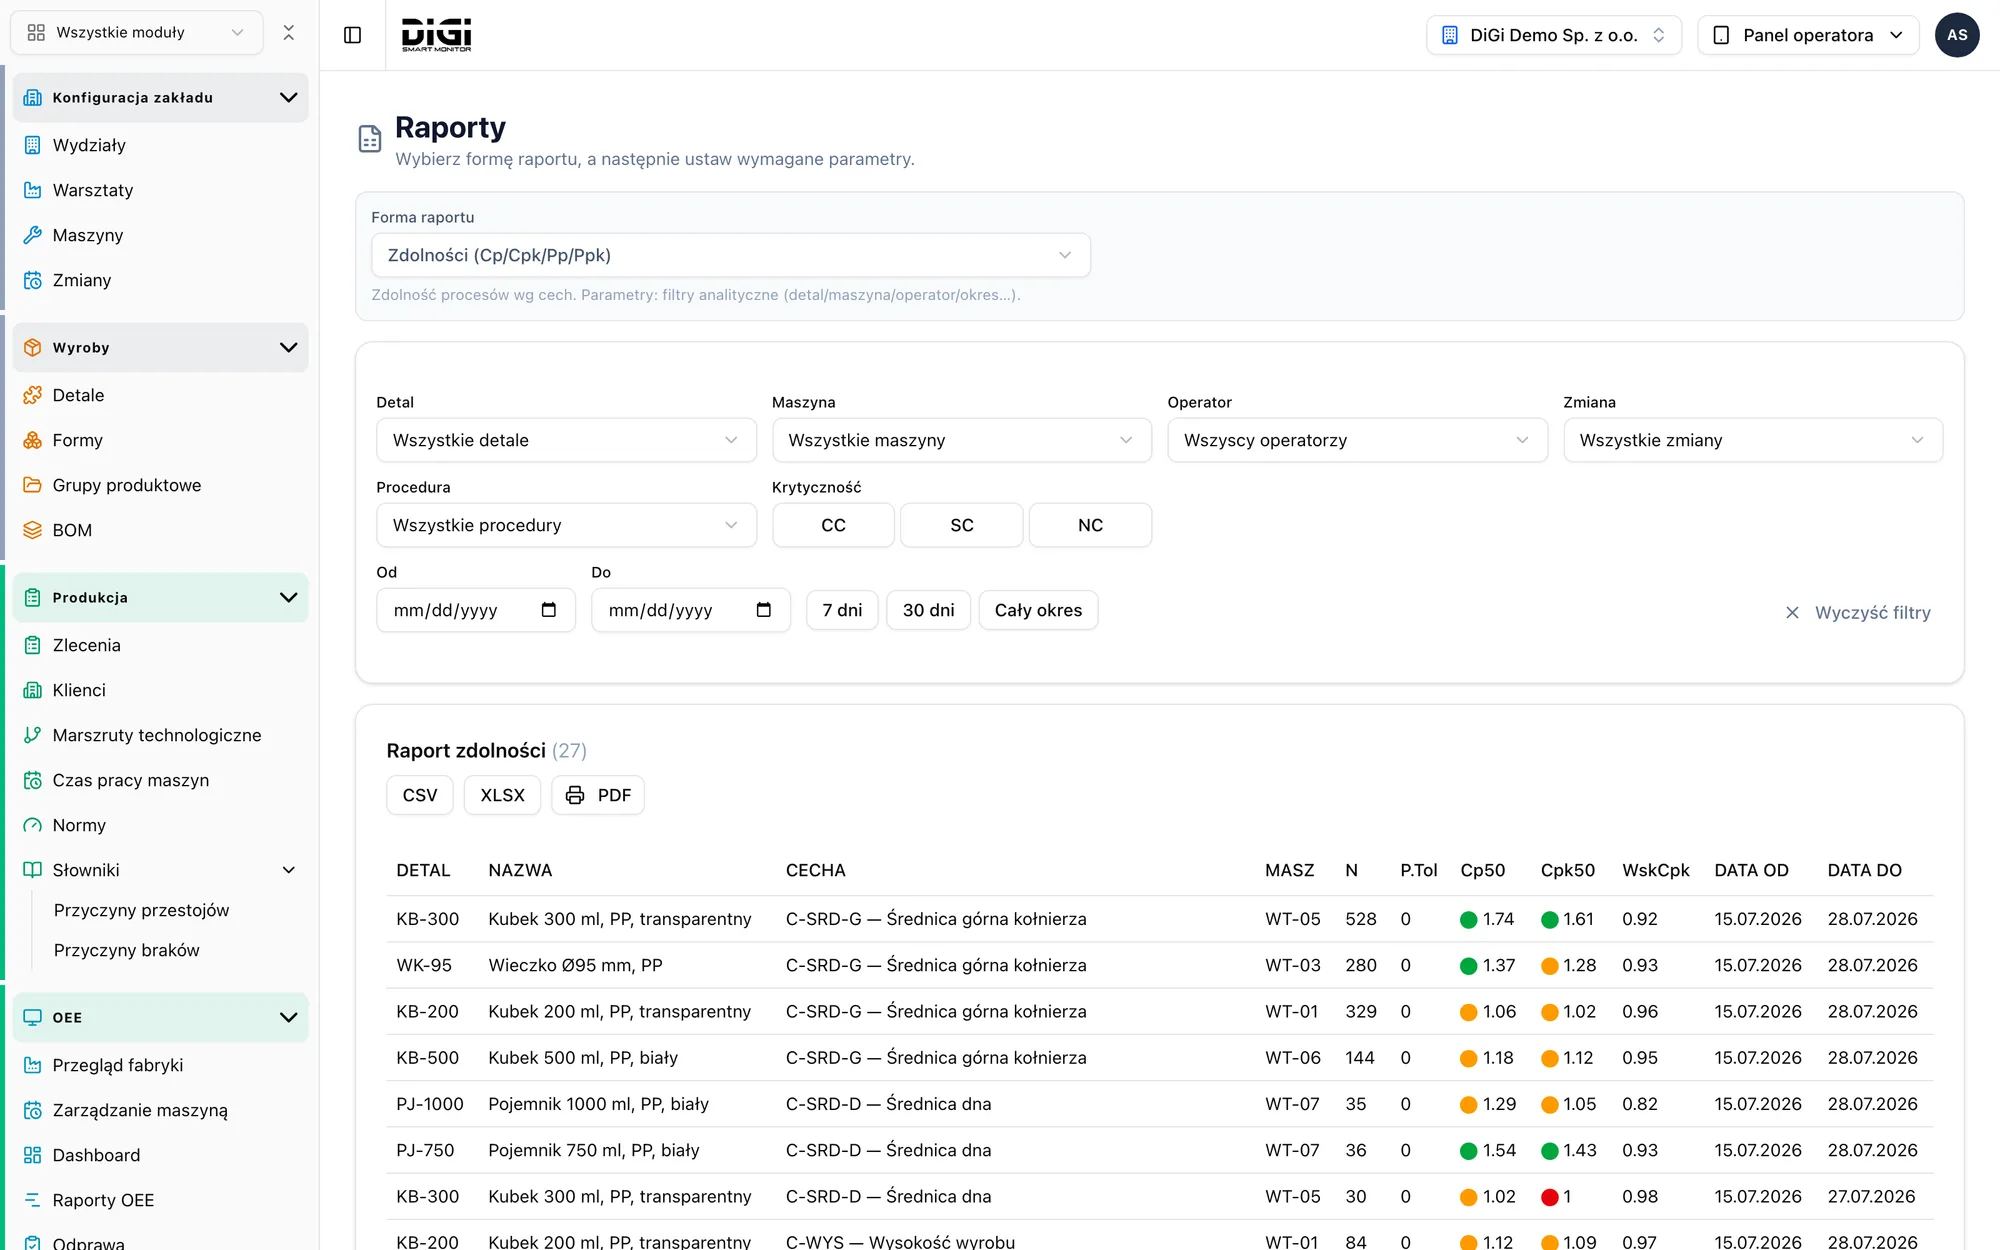Open the Wszyscy operatorzy dropdown
Image resolution: width=2000 pixels, height=1250 pixels.
pyautogui.click(x=1357, y=440)
